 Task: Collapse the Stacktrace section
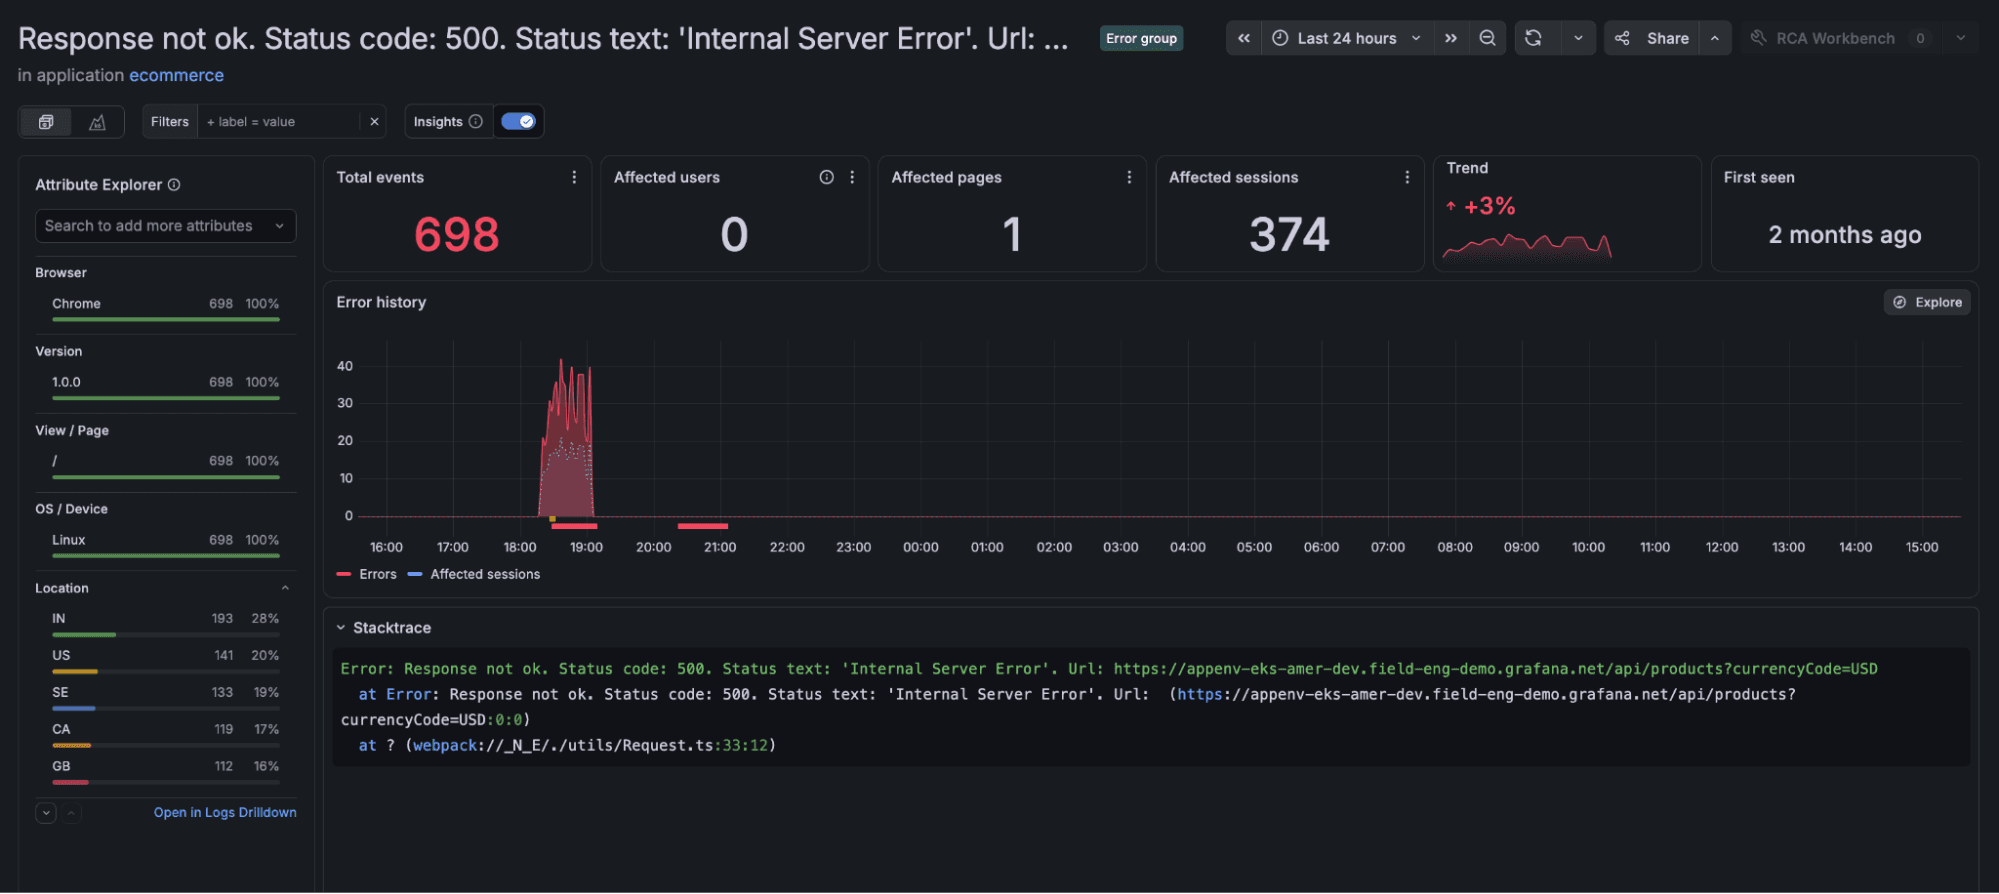384,628
